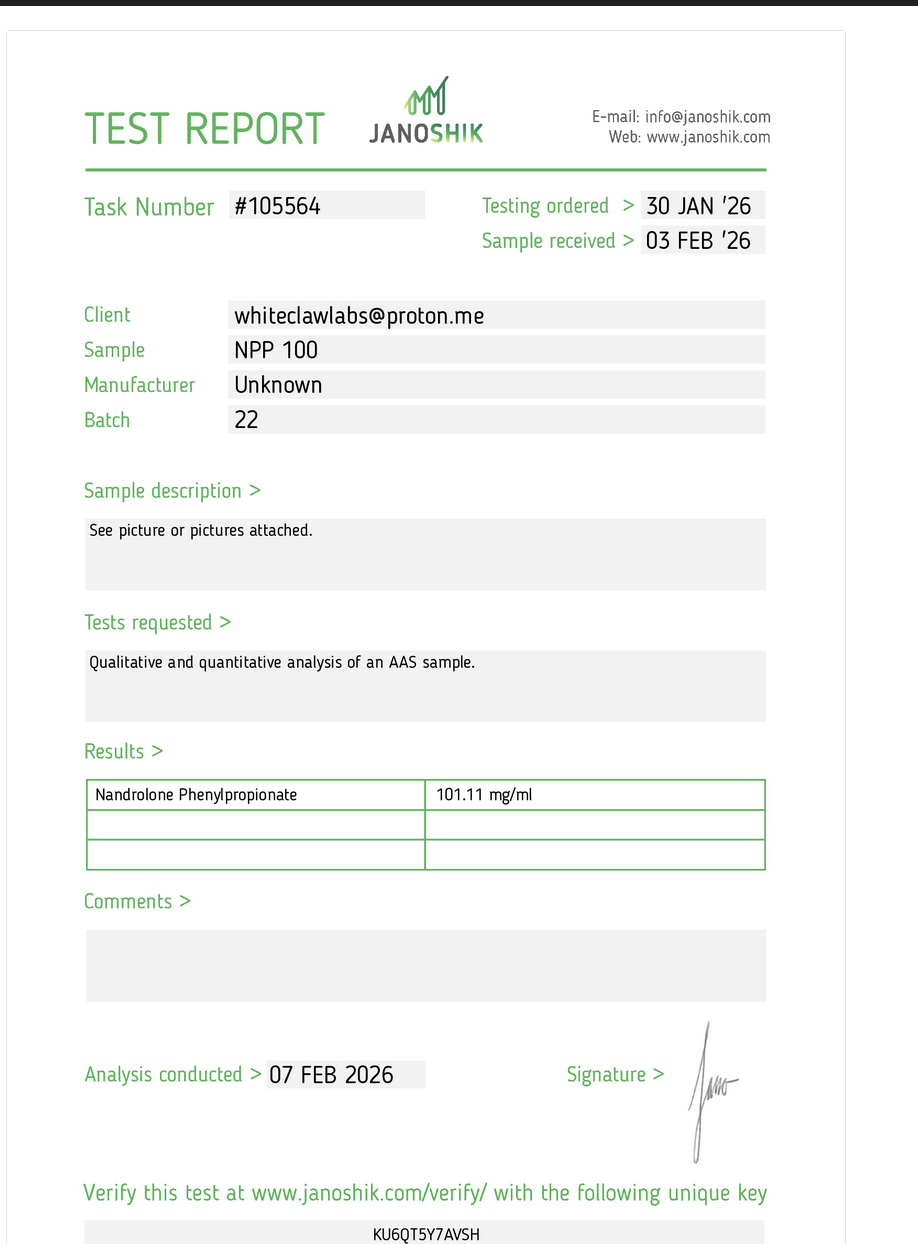Click the Sample description text box
Viewport: 918px width, 1244px height.
tap(425, 554)
